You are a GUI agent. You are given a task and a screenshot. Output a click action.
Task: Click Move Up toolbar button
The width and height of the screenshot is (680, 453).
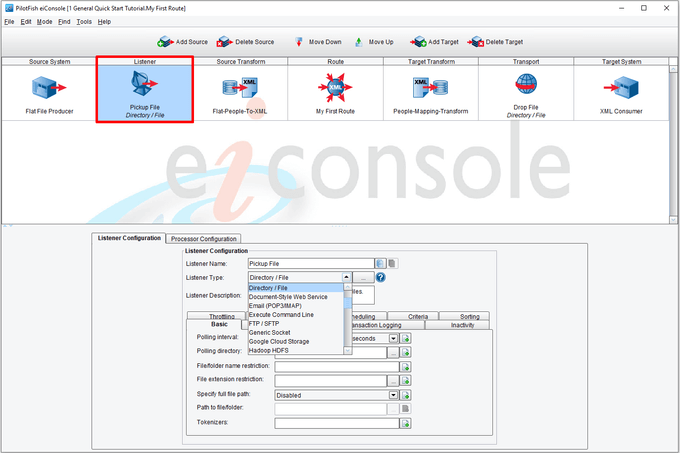(374, 42)
